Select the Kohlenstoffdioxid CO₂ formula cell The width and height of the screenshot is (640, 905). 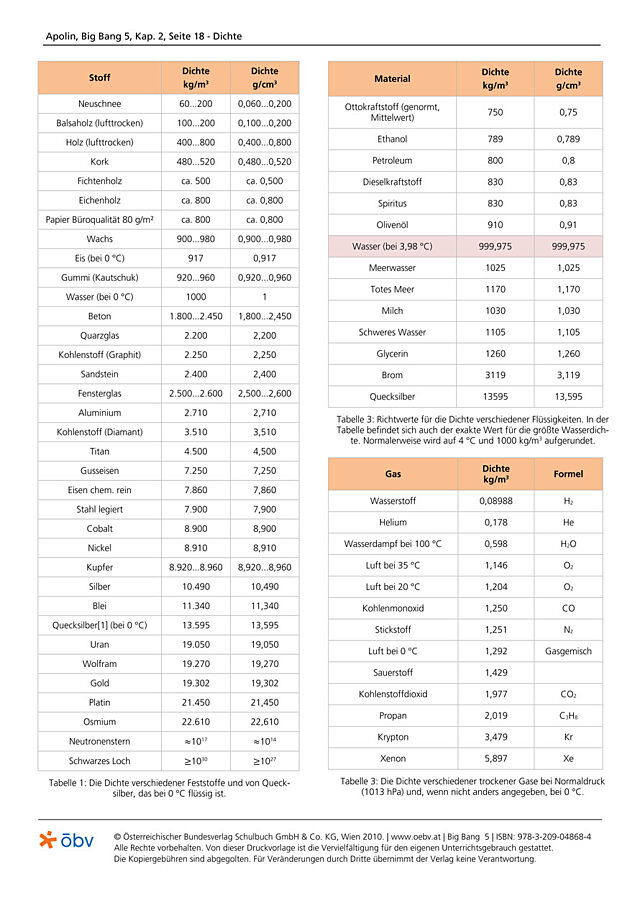point(568,694)
